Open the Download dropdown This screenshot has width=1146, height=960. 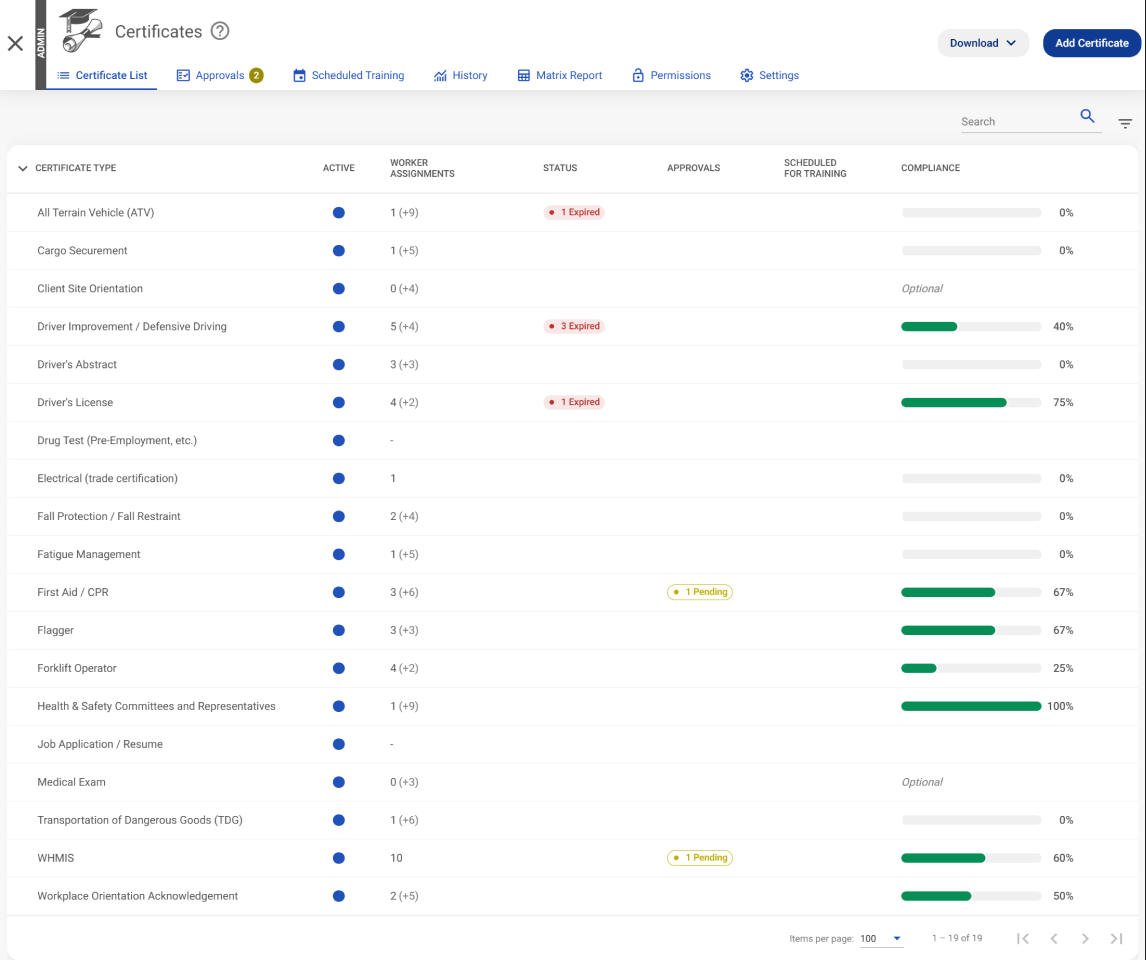click(982, 43)
